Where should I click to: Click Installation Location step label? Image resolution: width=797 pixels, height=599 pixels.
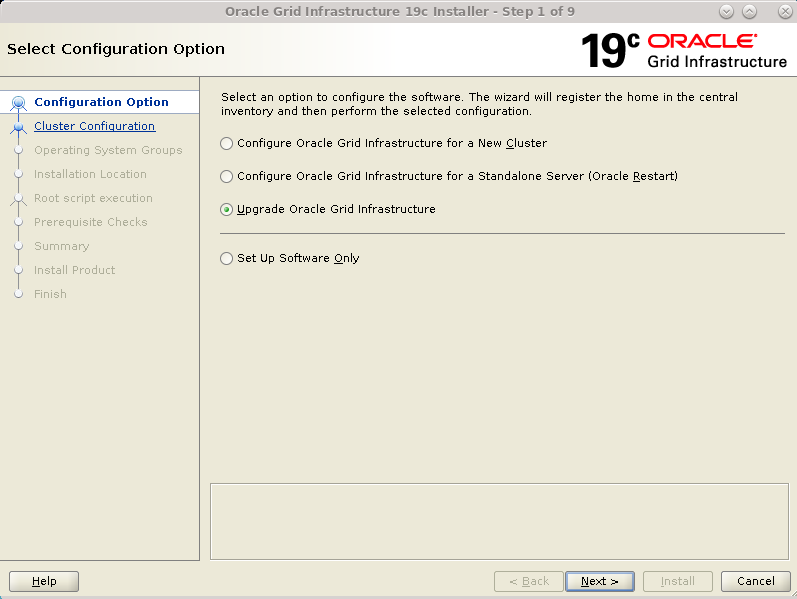point(90,174)
